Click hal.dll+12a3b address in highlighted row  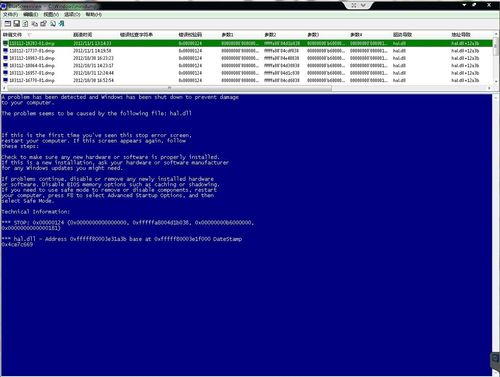coord(465,43)
